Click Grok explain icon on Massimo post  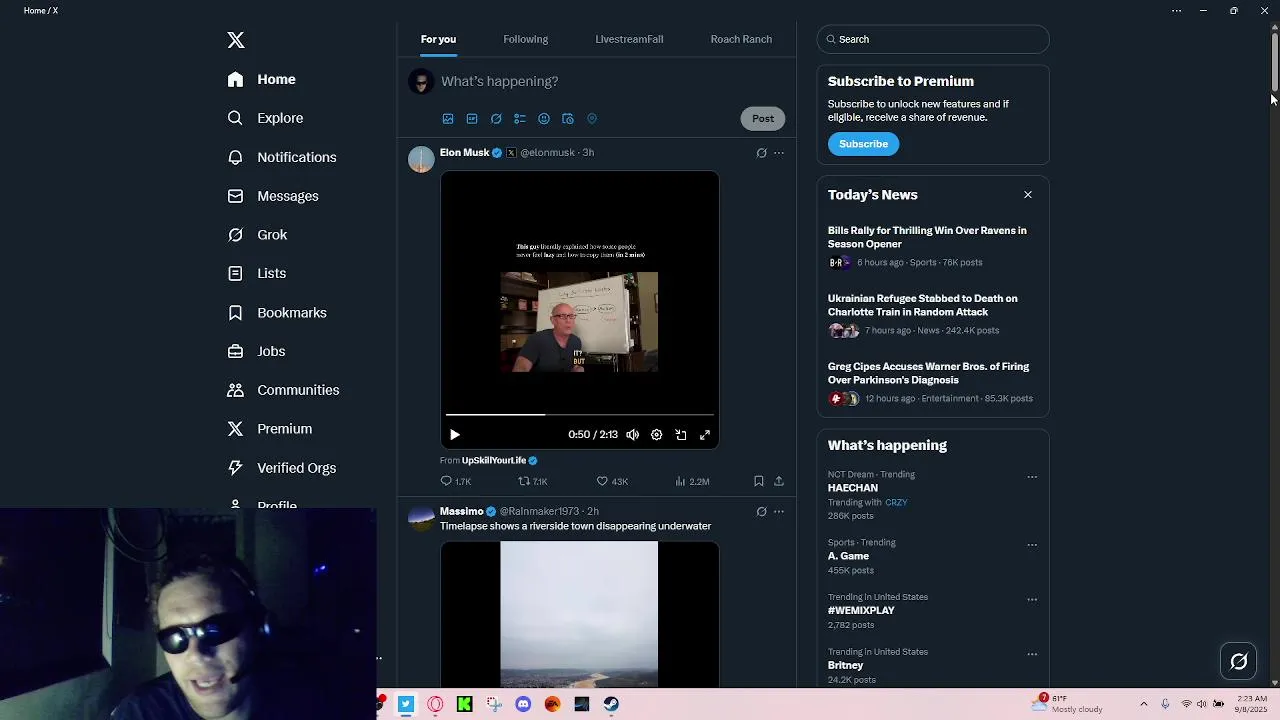761,512
